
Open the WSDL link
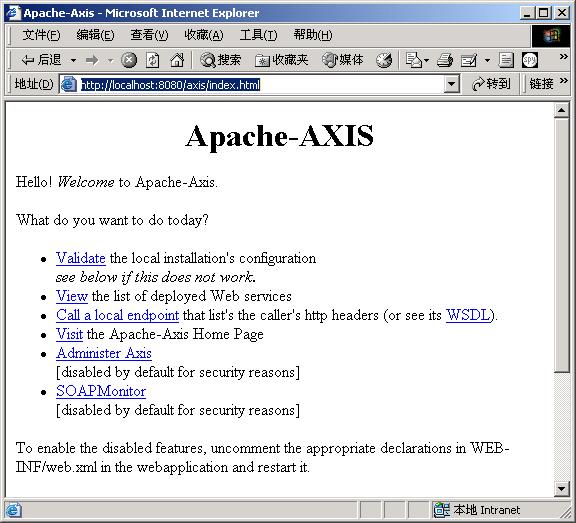point(468,315)
